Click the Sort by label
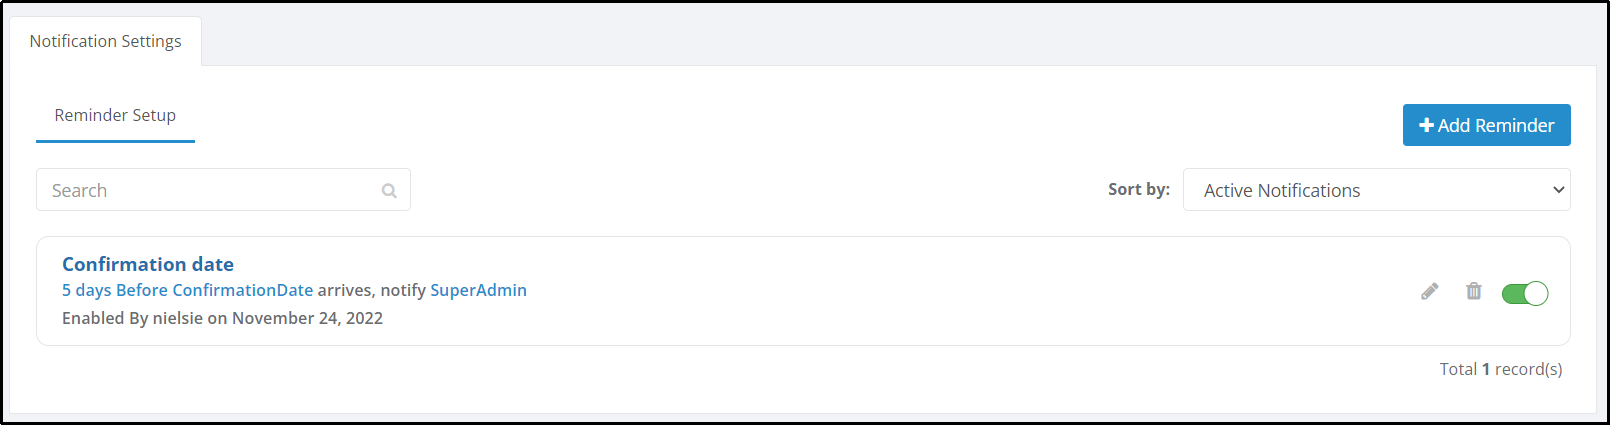Screen dimensions: 1610x426 pos(1139,189)
